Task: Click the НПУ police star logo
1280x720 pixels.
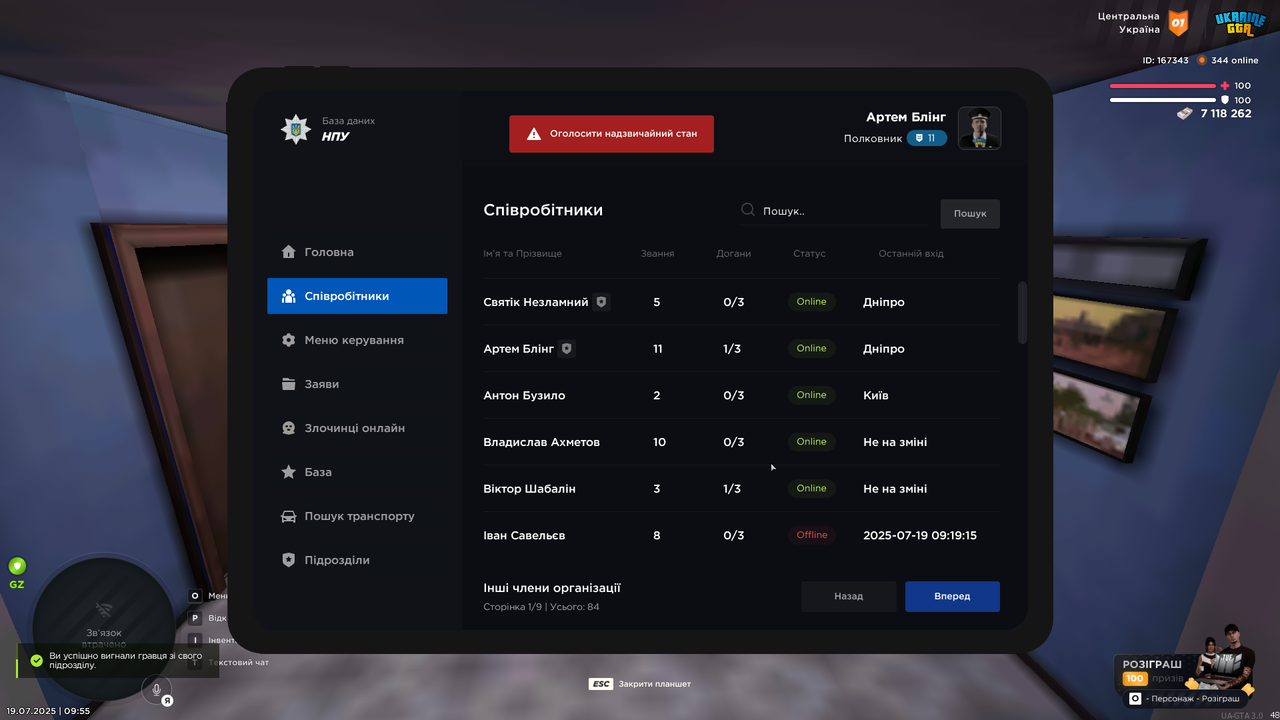Action: 295,129
